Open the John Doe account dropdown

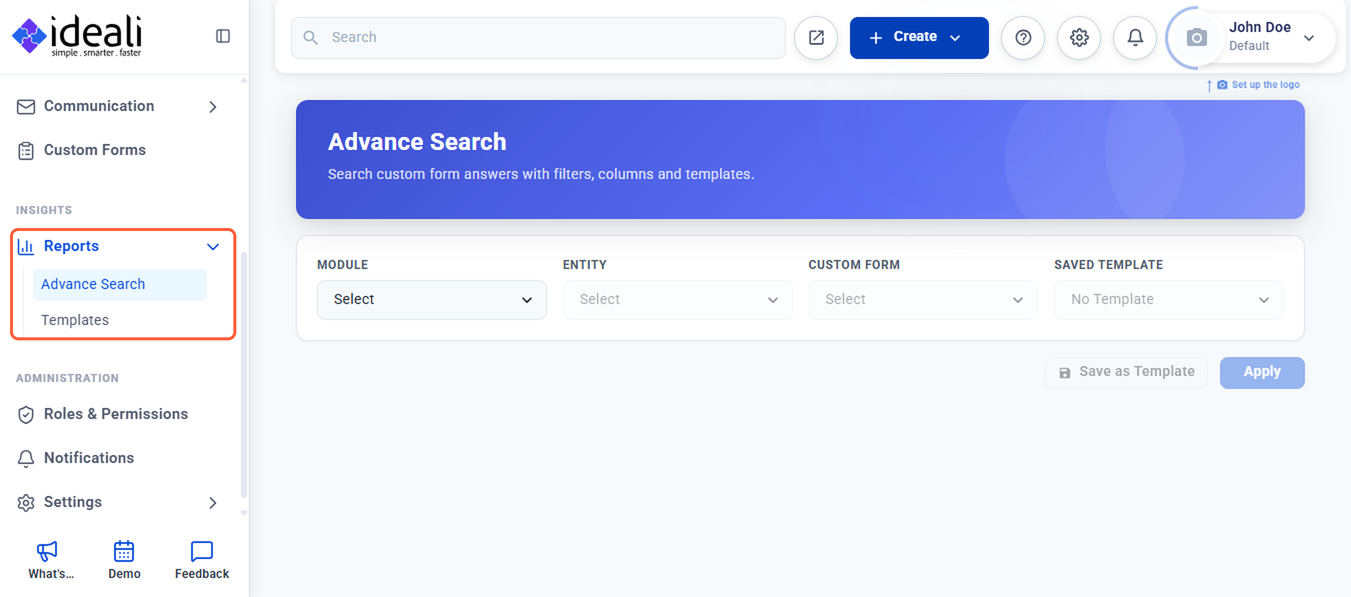pos(1309,38)
